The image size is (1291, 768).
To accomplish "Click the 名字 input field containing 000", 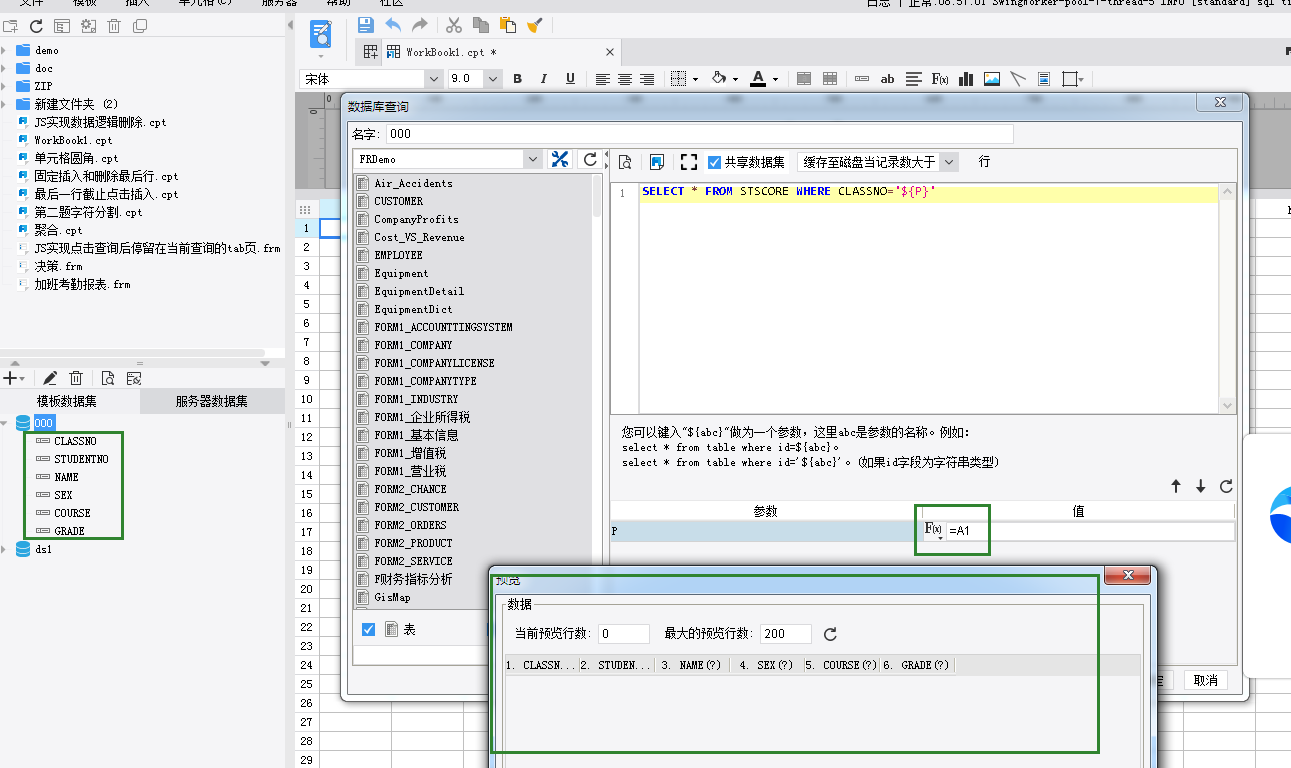I will click(700, 133).
